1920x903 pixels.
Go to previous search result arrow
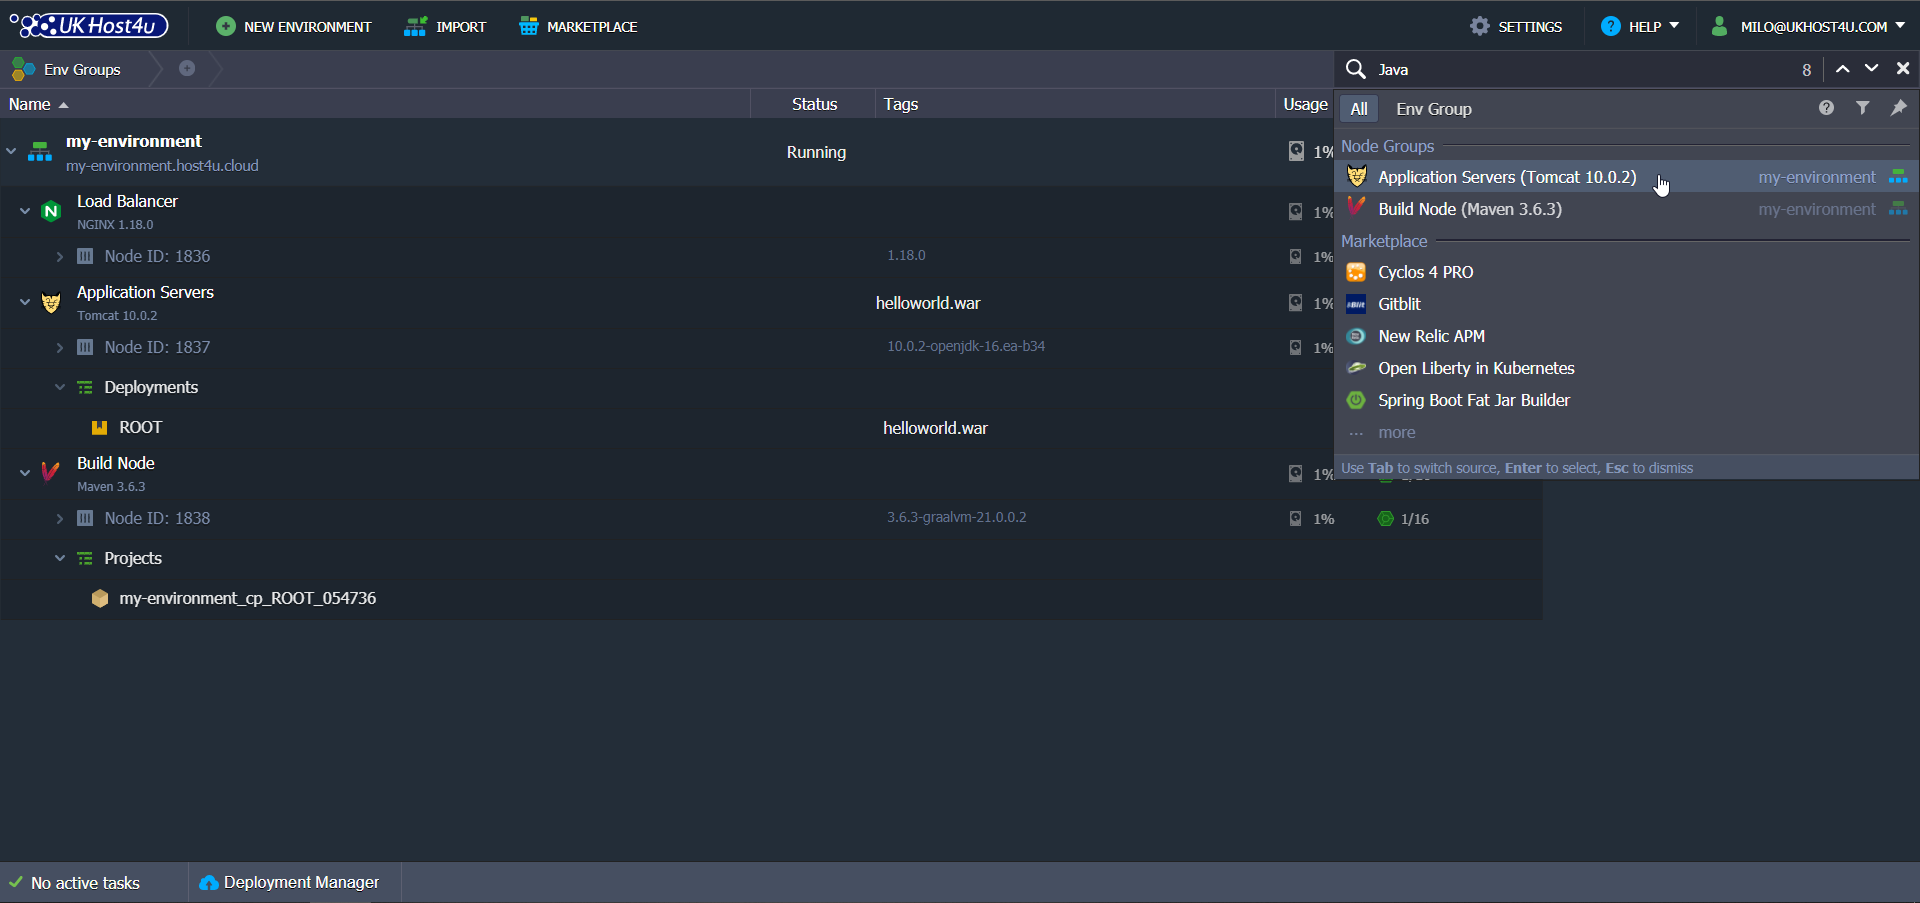tap(1842, 69)
